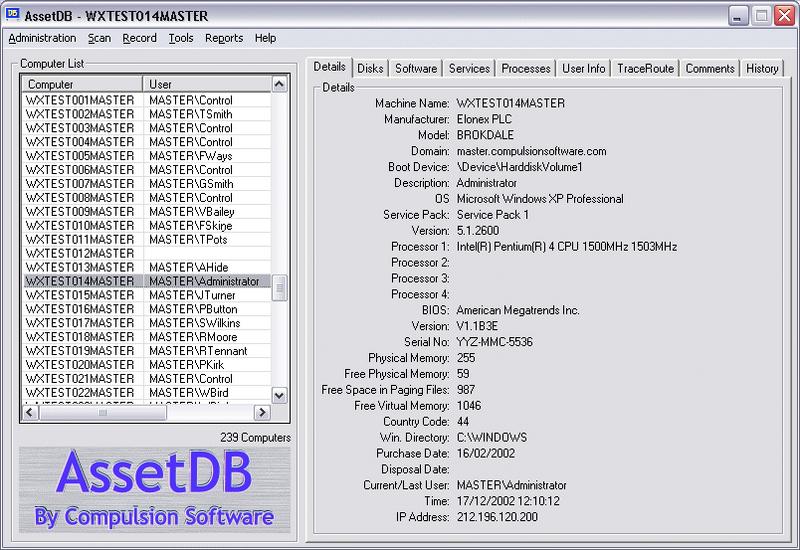Select computer WXTEST015MASTER

(x=80, y=295)
